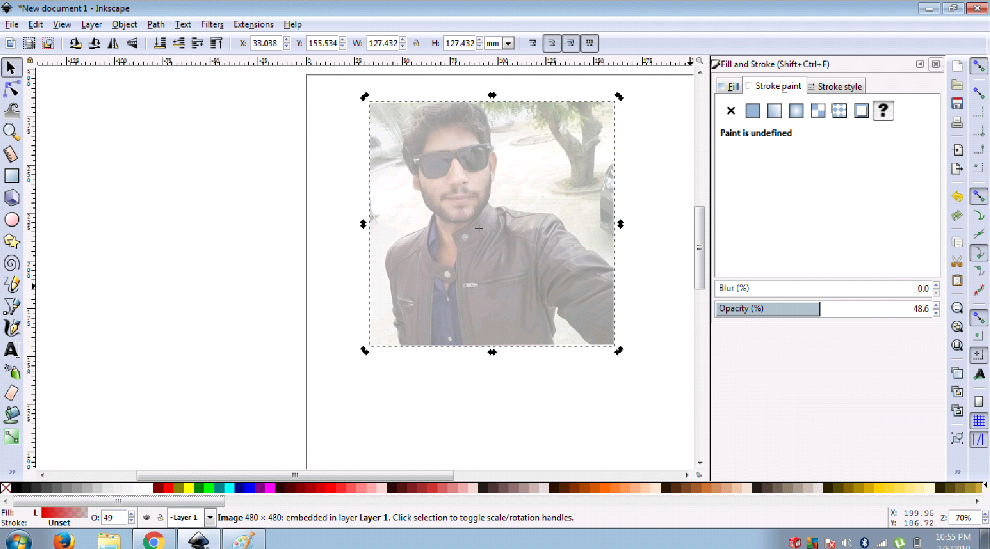Pick the Zoom tool in the toolbox
This screenshot has height=549, width=990.
click(12, 132)
